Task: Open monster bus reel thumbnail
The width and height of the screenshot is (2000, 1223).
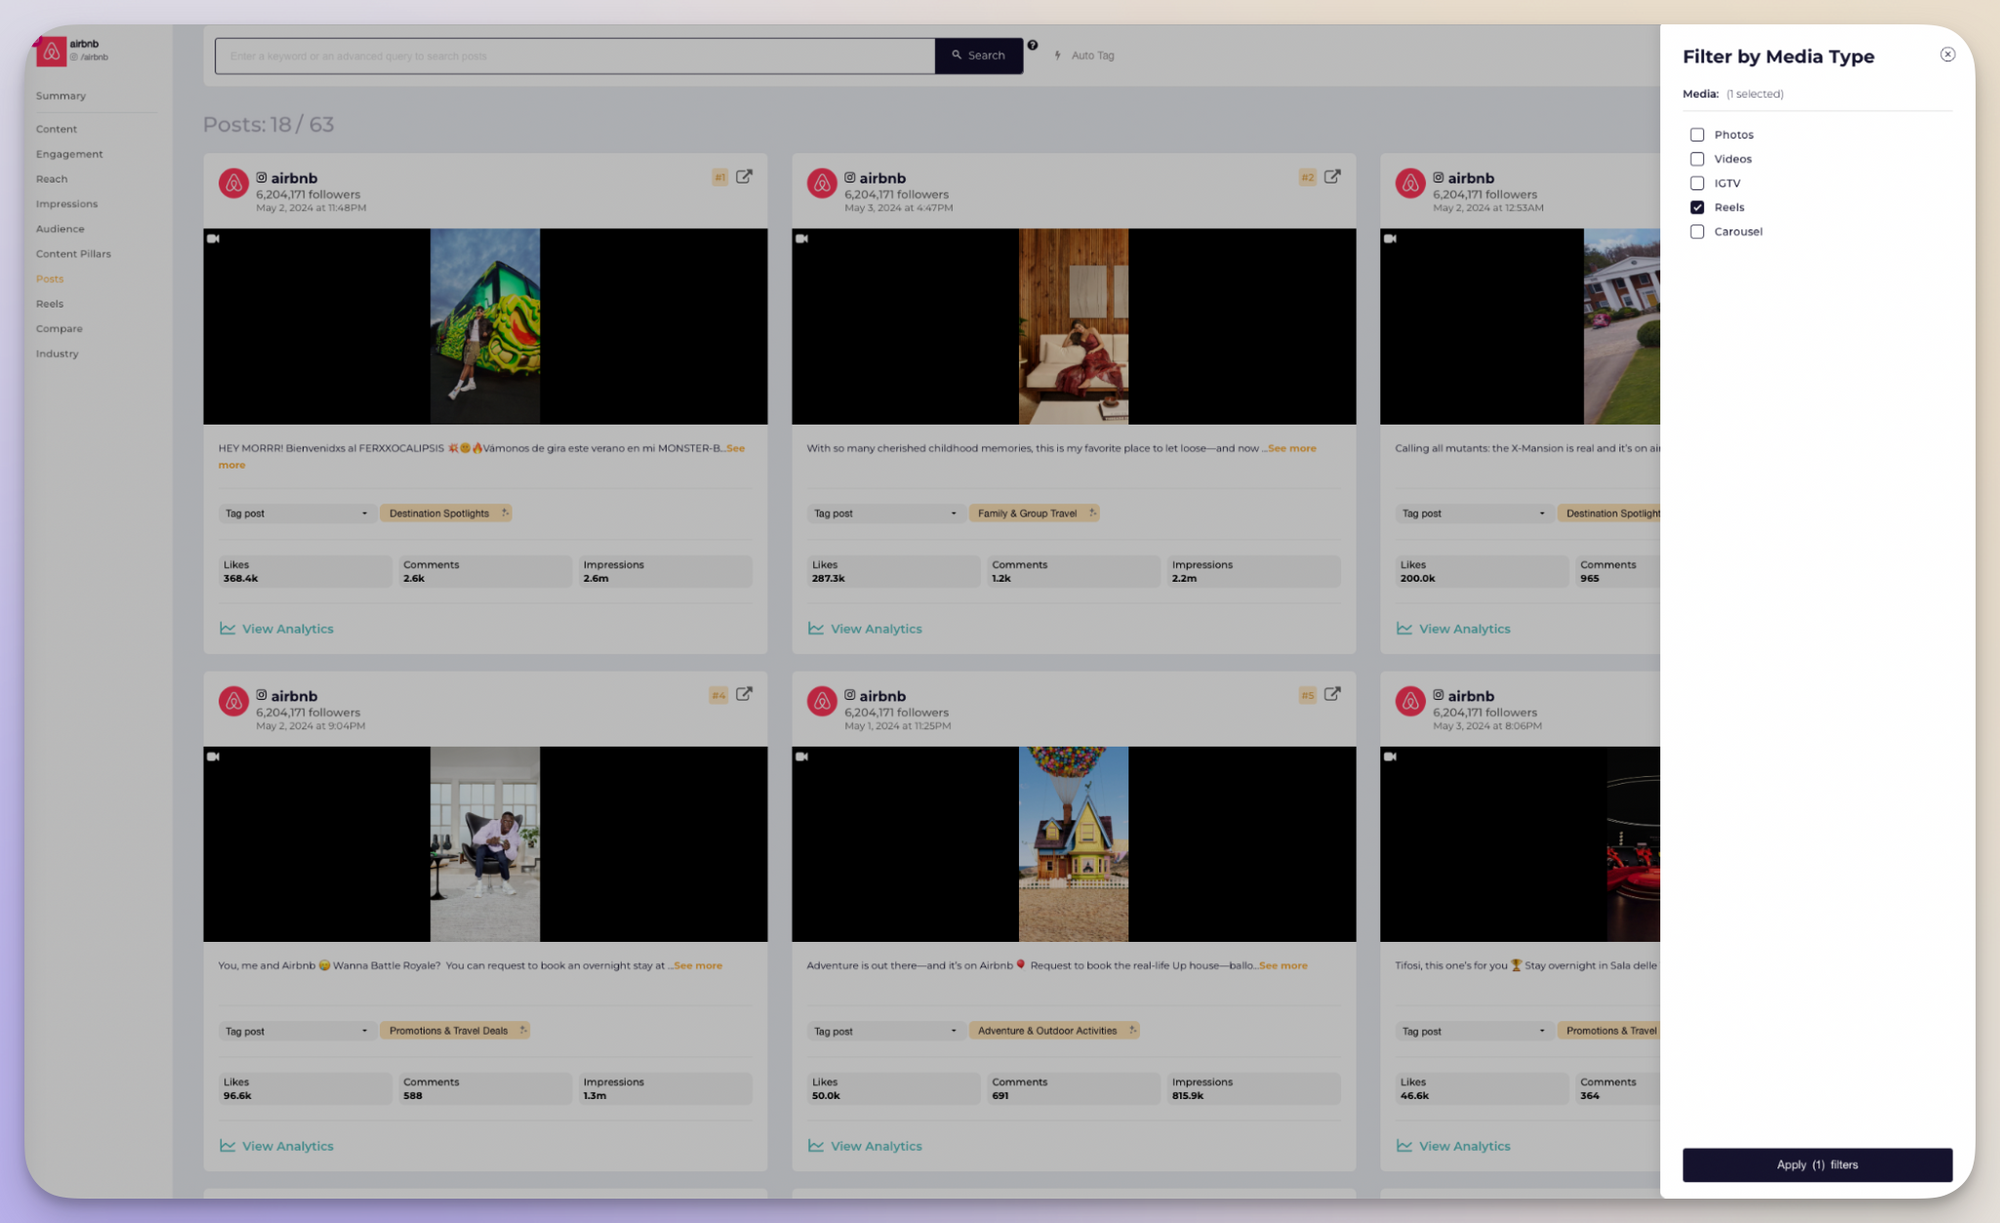Action: tap(485, 326)
